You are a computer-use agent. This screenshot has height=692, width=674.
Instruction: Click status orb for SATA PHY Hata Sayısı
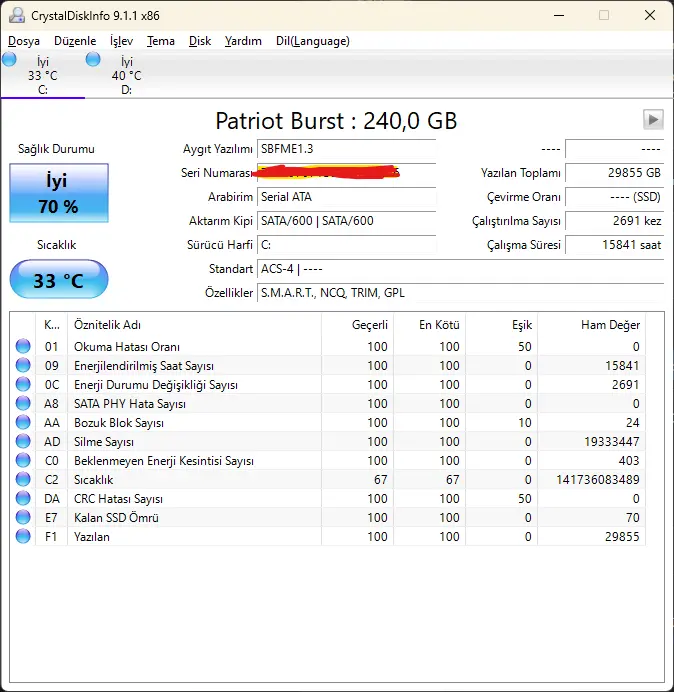[23, 403]
